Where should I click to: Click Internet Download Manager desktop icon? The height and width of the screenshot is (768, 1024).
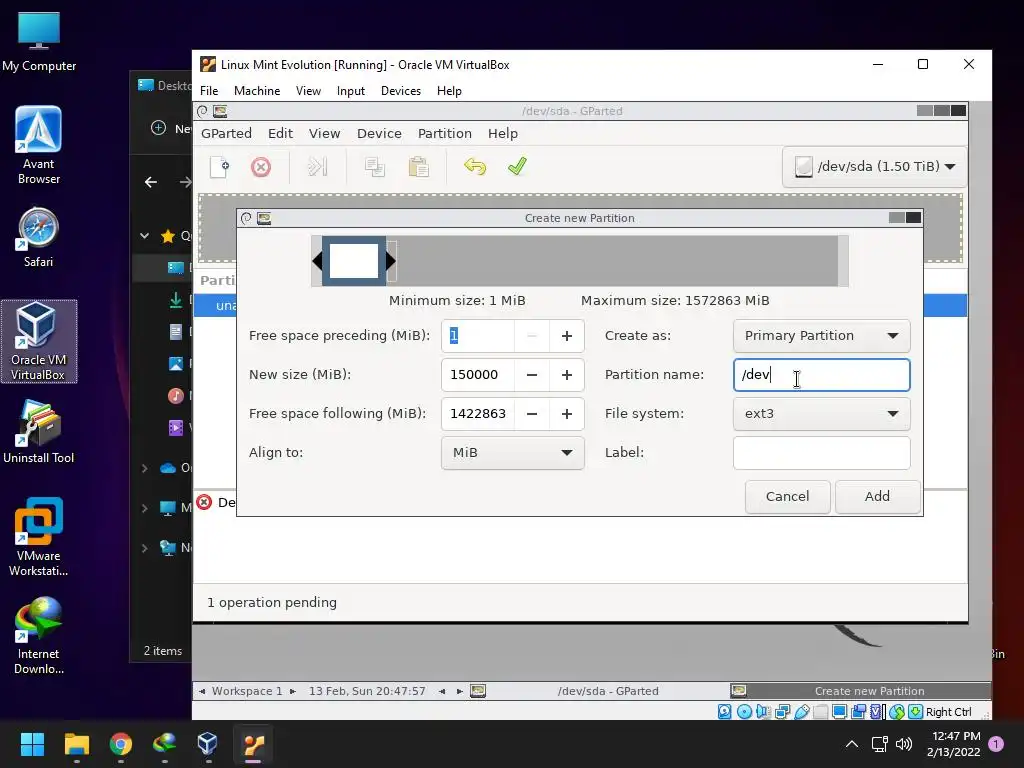(39, 635)
